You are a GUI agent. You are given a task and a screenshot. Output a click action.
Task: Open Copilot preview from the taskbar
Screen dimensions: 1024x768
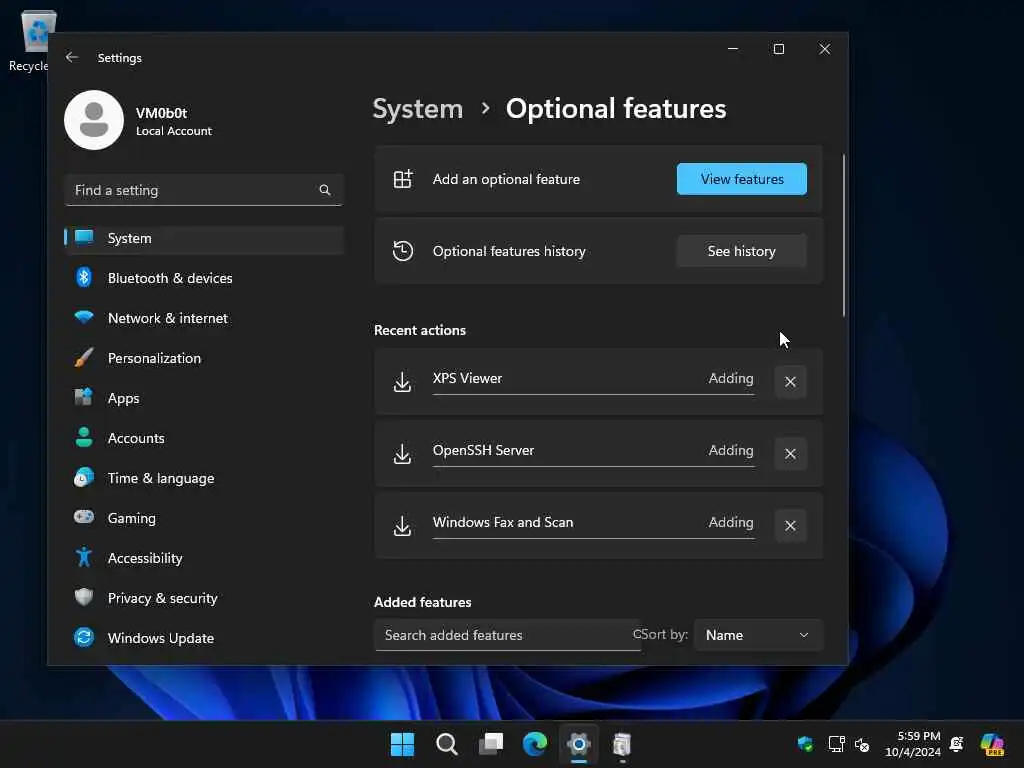(x=992, y=744)
